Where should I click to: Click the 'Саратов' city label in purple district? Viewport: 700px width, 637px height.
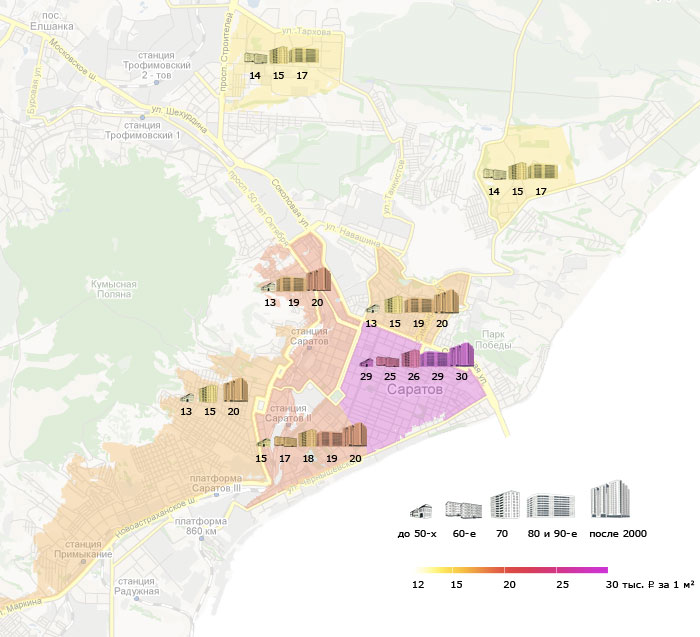click(x=415, y=390)
